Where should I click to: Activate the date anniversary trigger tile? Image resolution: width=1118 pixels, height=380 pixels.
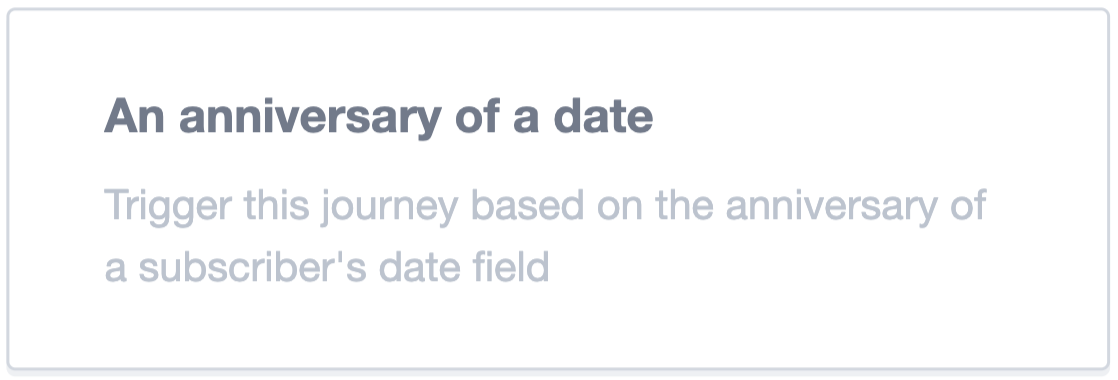558,189
